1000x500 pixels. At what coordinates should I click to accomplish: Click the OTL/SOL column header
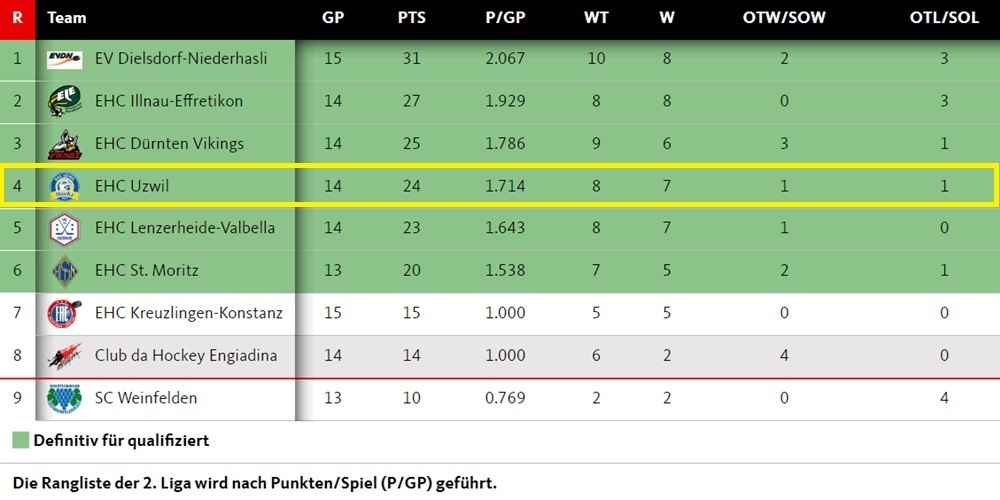[944, 18]
